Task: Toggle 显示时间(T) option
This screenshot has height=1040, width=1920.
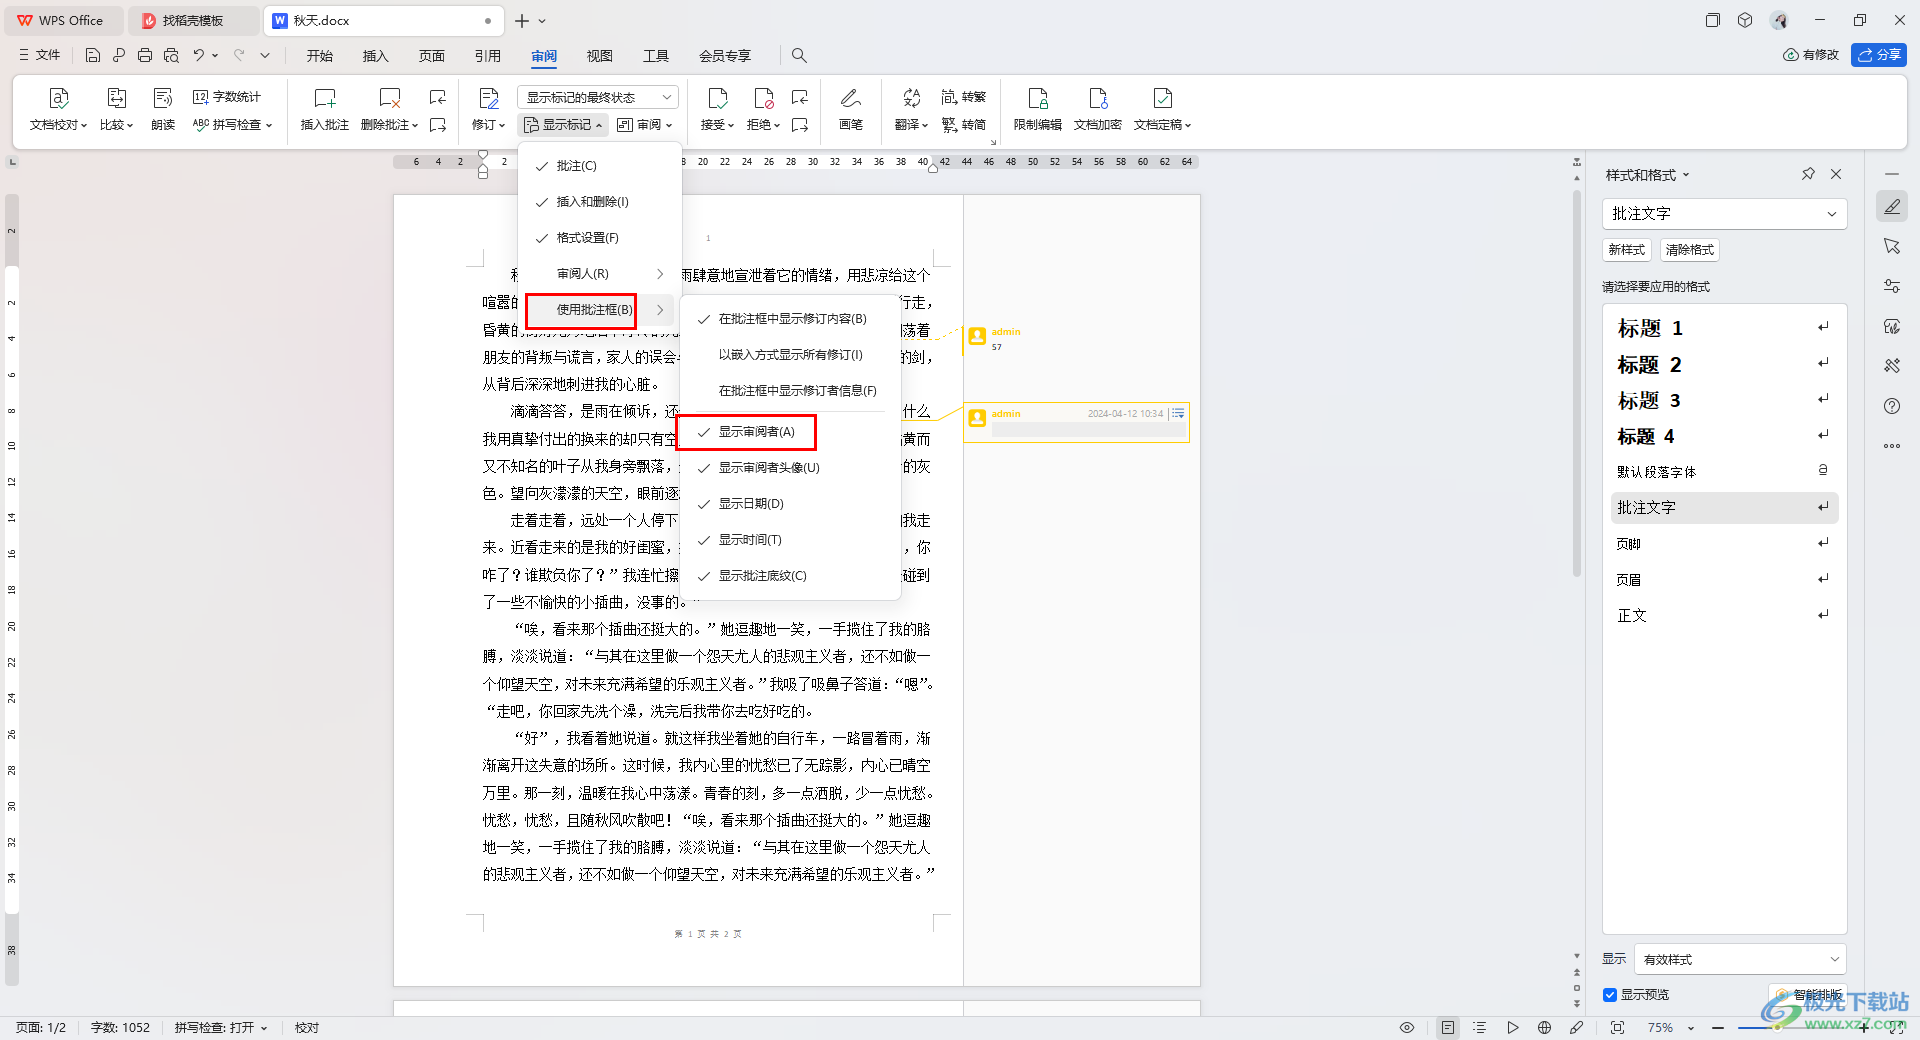Action: [791, 540]
